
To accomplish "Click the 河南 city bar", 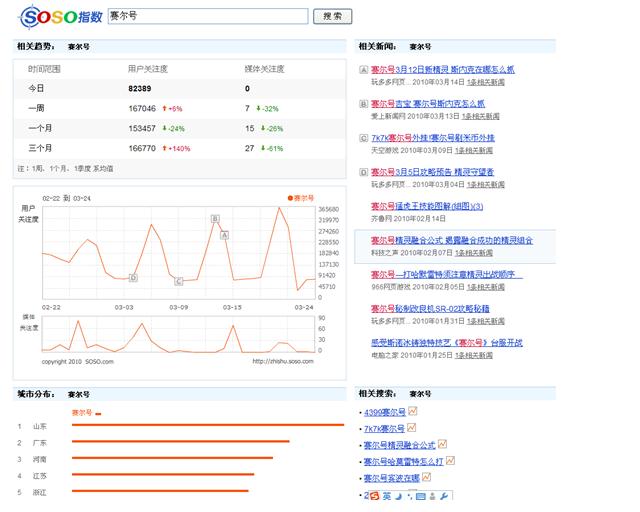I will tap(172, 458).
